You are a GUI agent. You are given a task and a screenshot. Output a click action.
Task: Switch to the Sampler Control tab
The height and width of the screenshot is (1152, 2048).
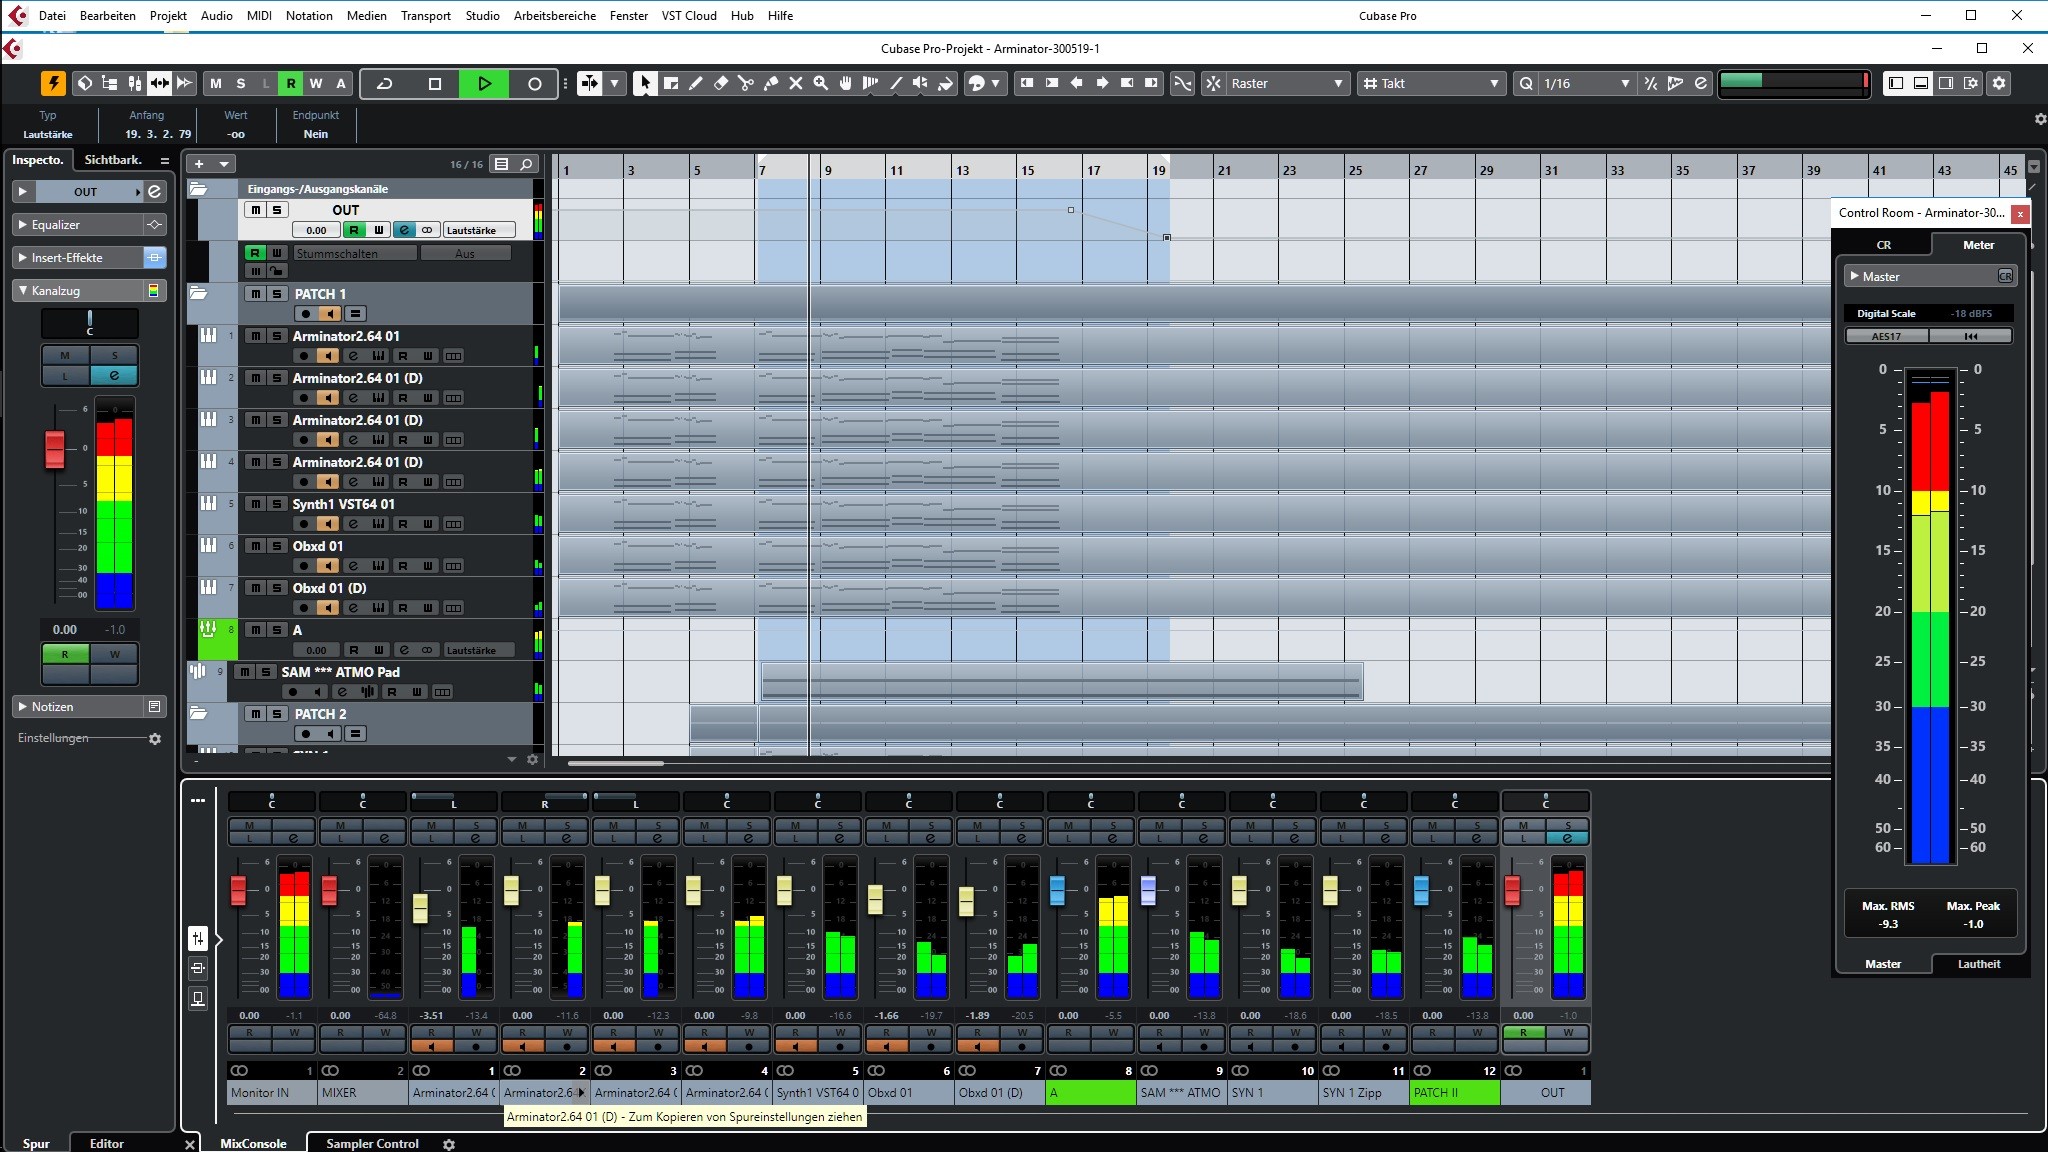[x=372, y=1143]
